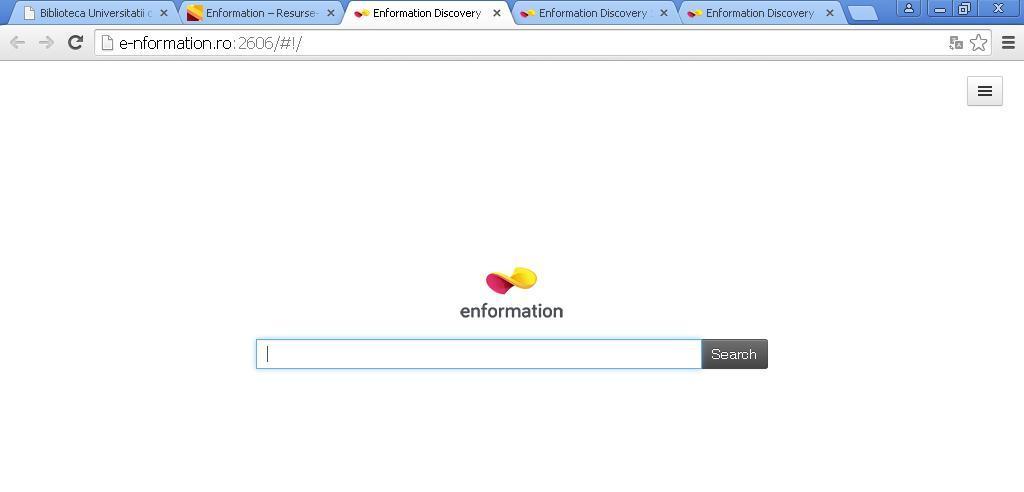Reload the current page

[76, 42]
